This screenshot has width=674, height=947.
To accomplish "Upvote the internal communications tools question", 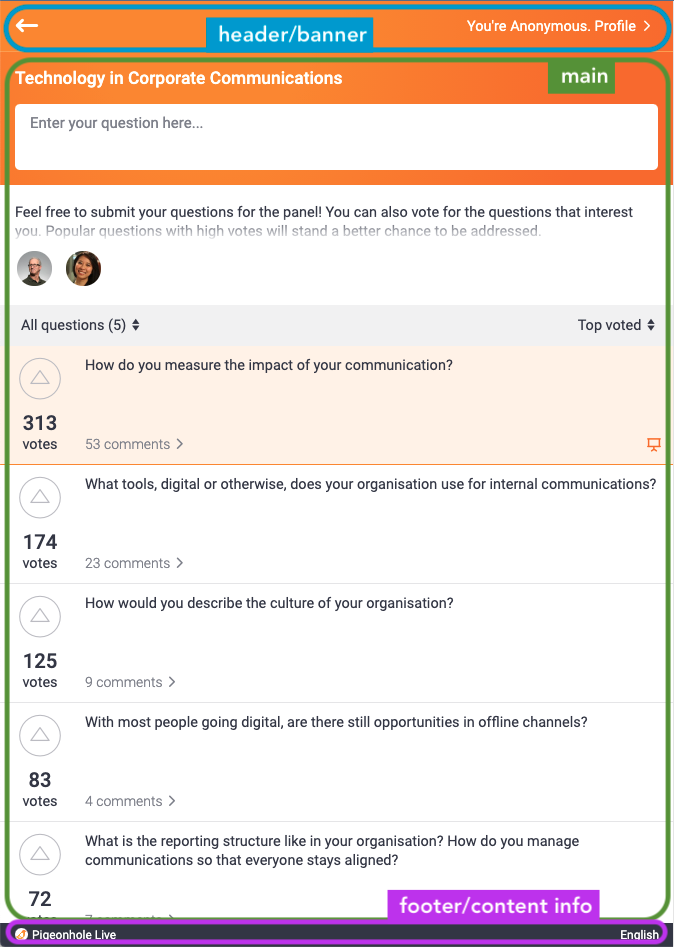I will [40, 497].
